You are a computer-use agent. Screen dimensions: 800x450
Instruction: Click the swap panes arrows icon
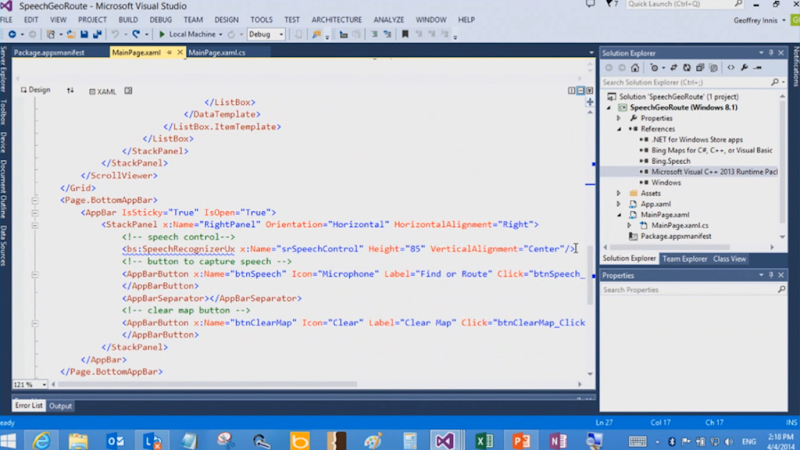pos(70,90)
